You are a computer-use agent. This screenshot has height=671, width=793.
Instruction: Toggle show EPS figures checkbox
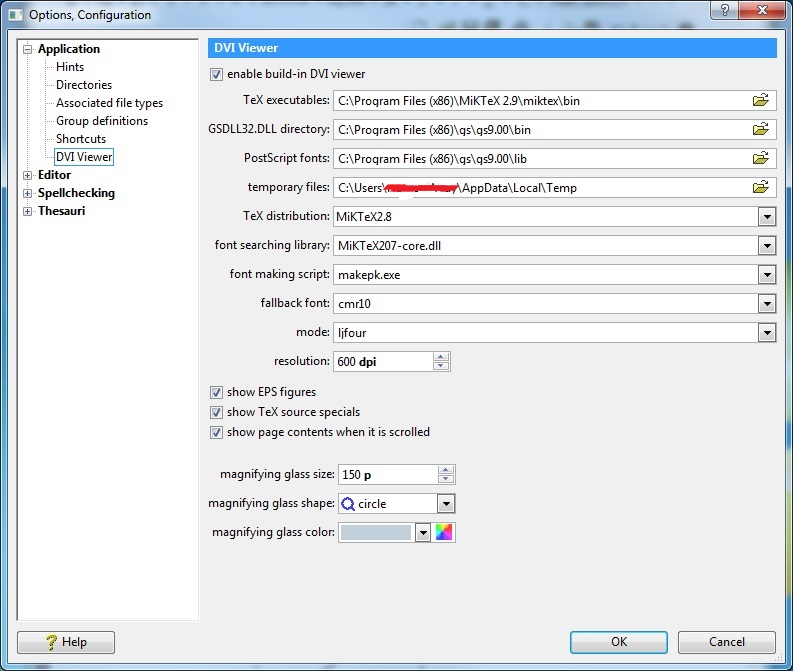tap(216, 392)
